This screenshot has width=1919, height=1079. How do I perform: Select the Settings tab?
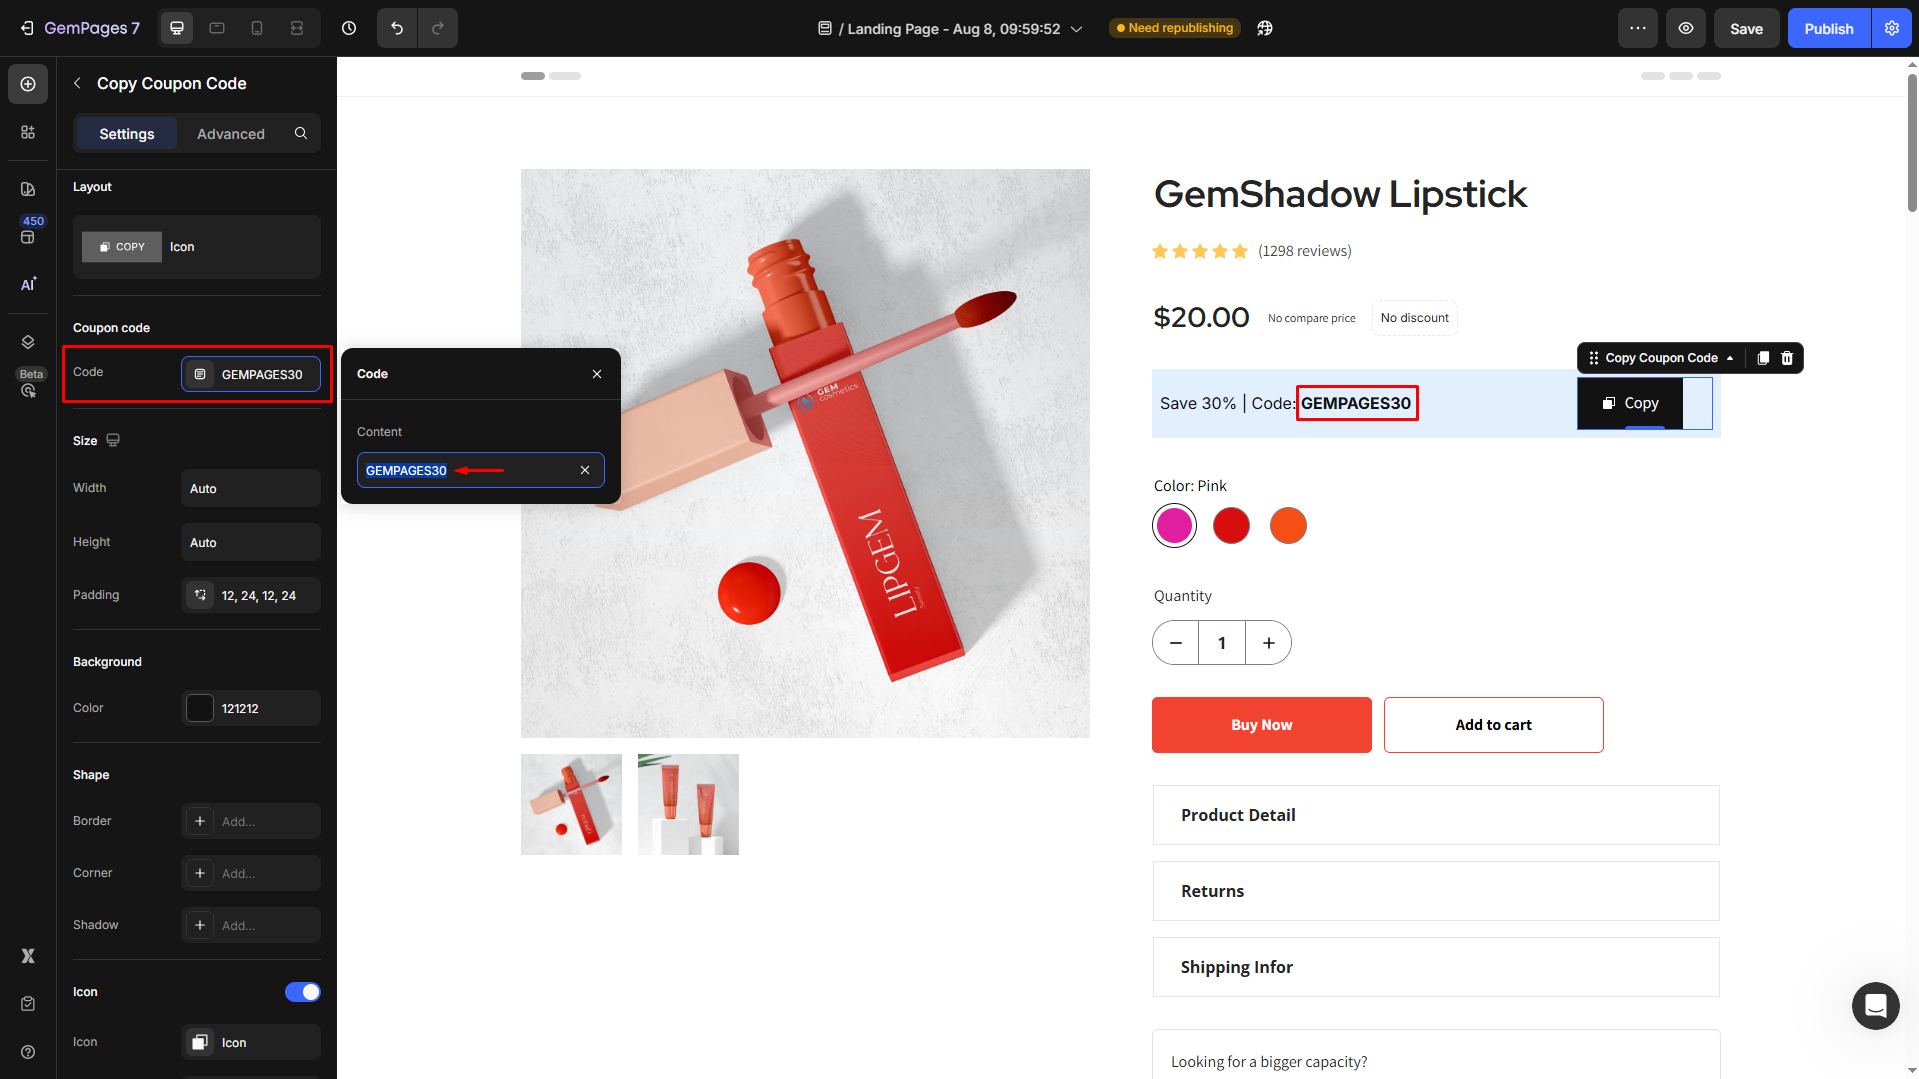127,134
